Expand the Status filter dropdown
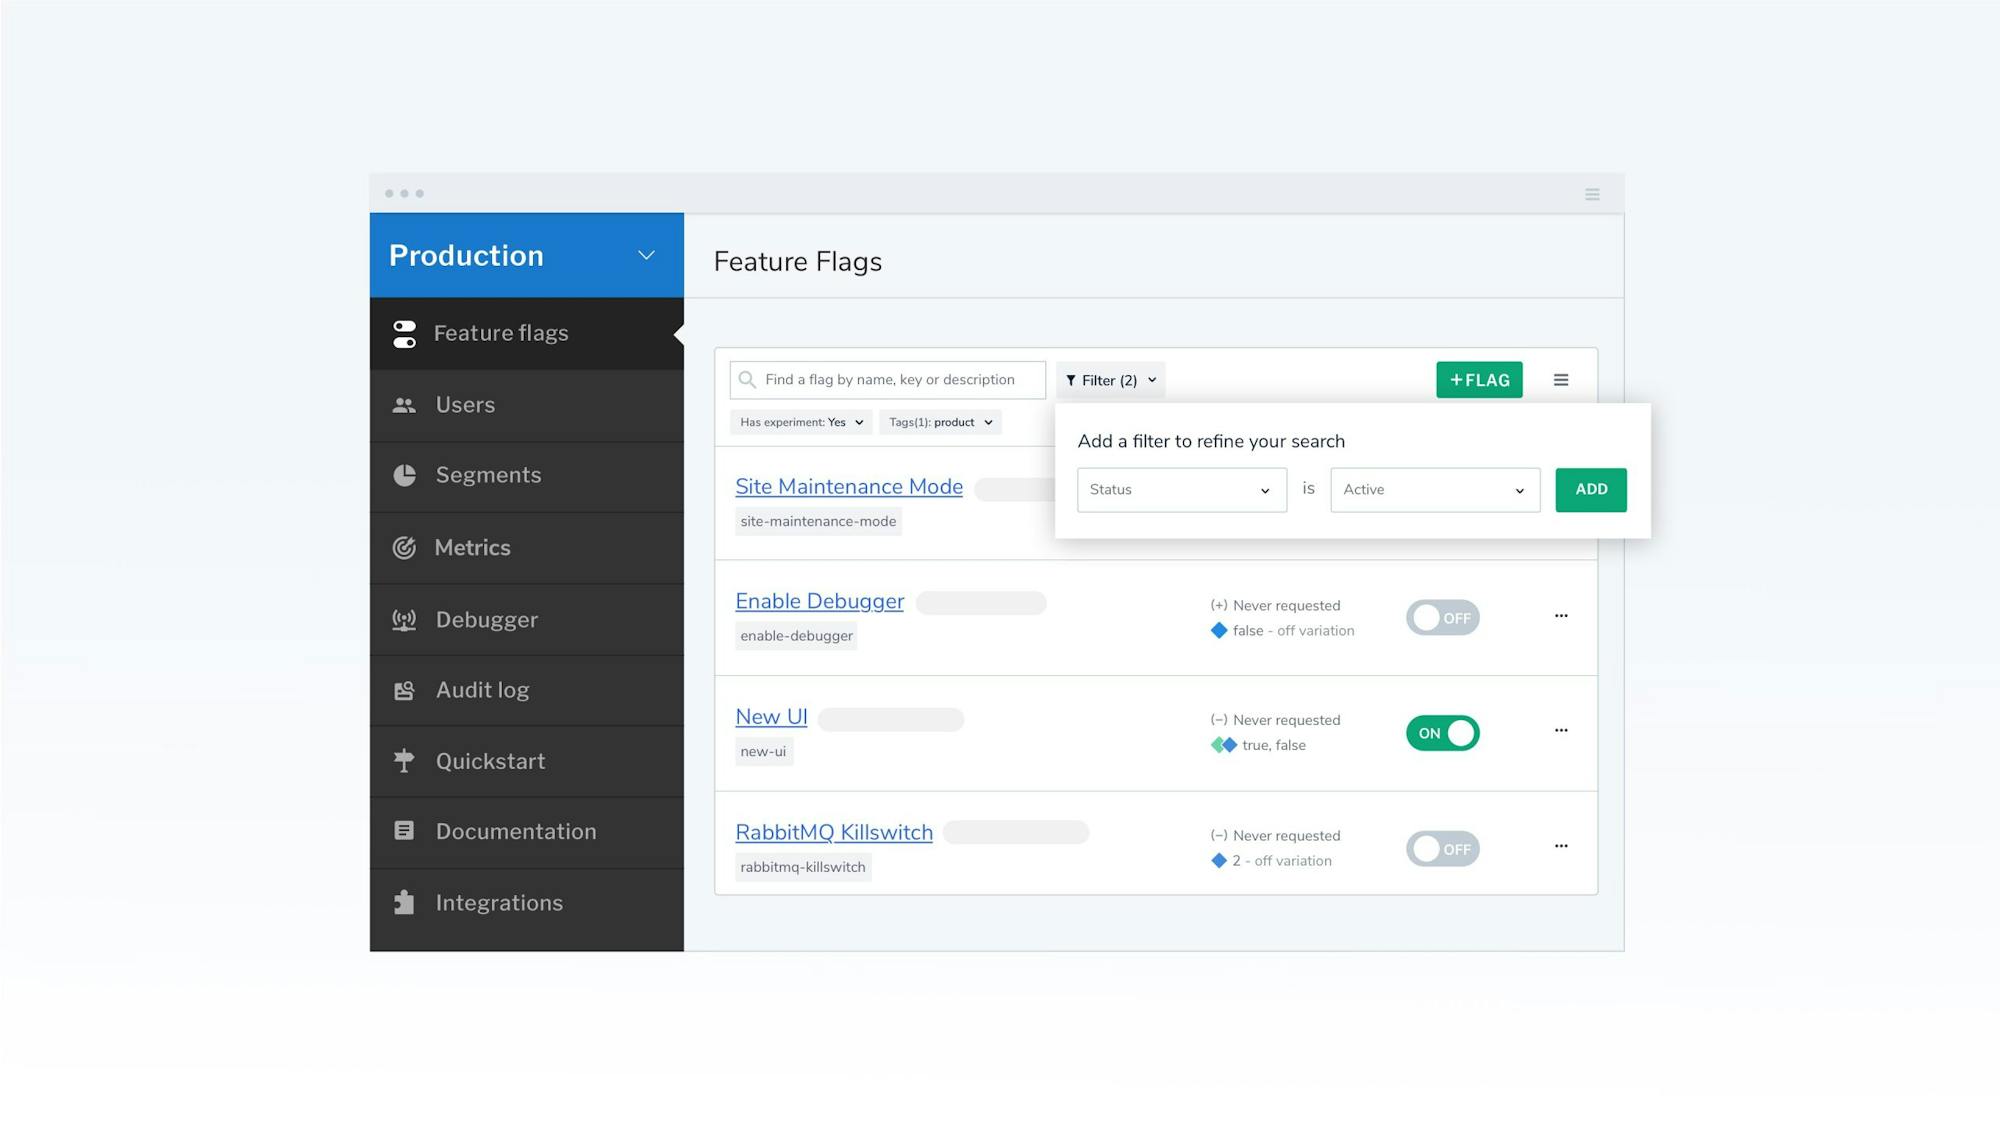 (x=1181, y=489)
